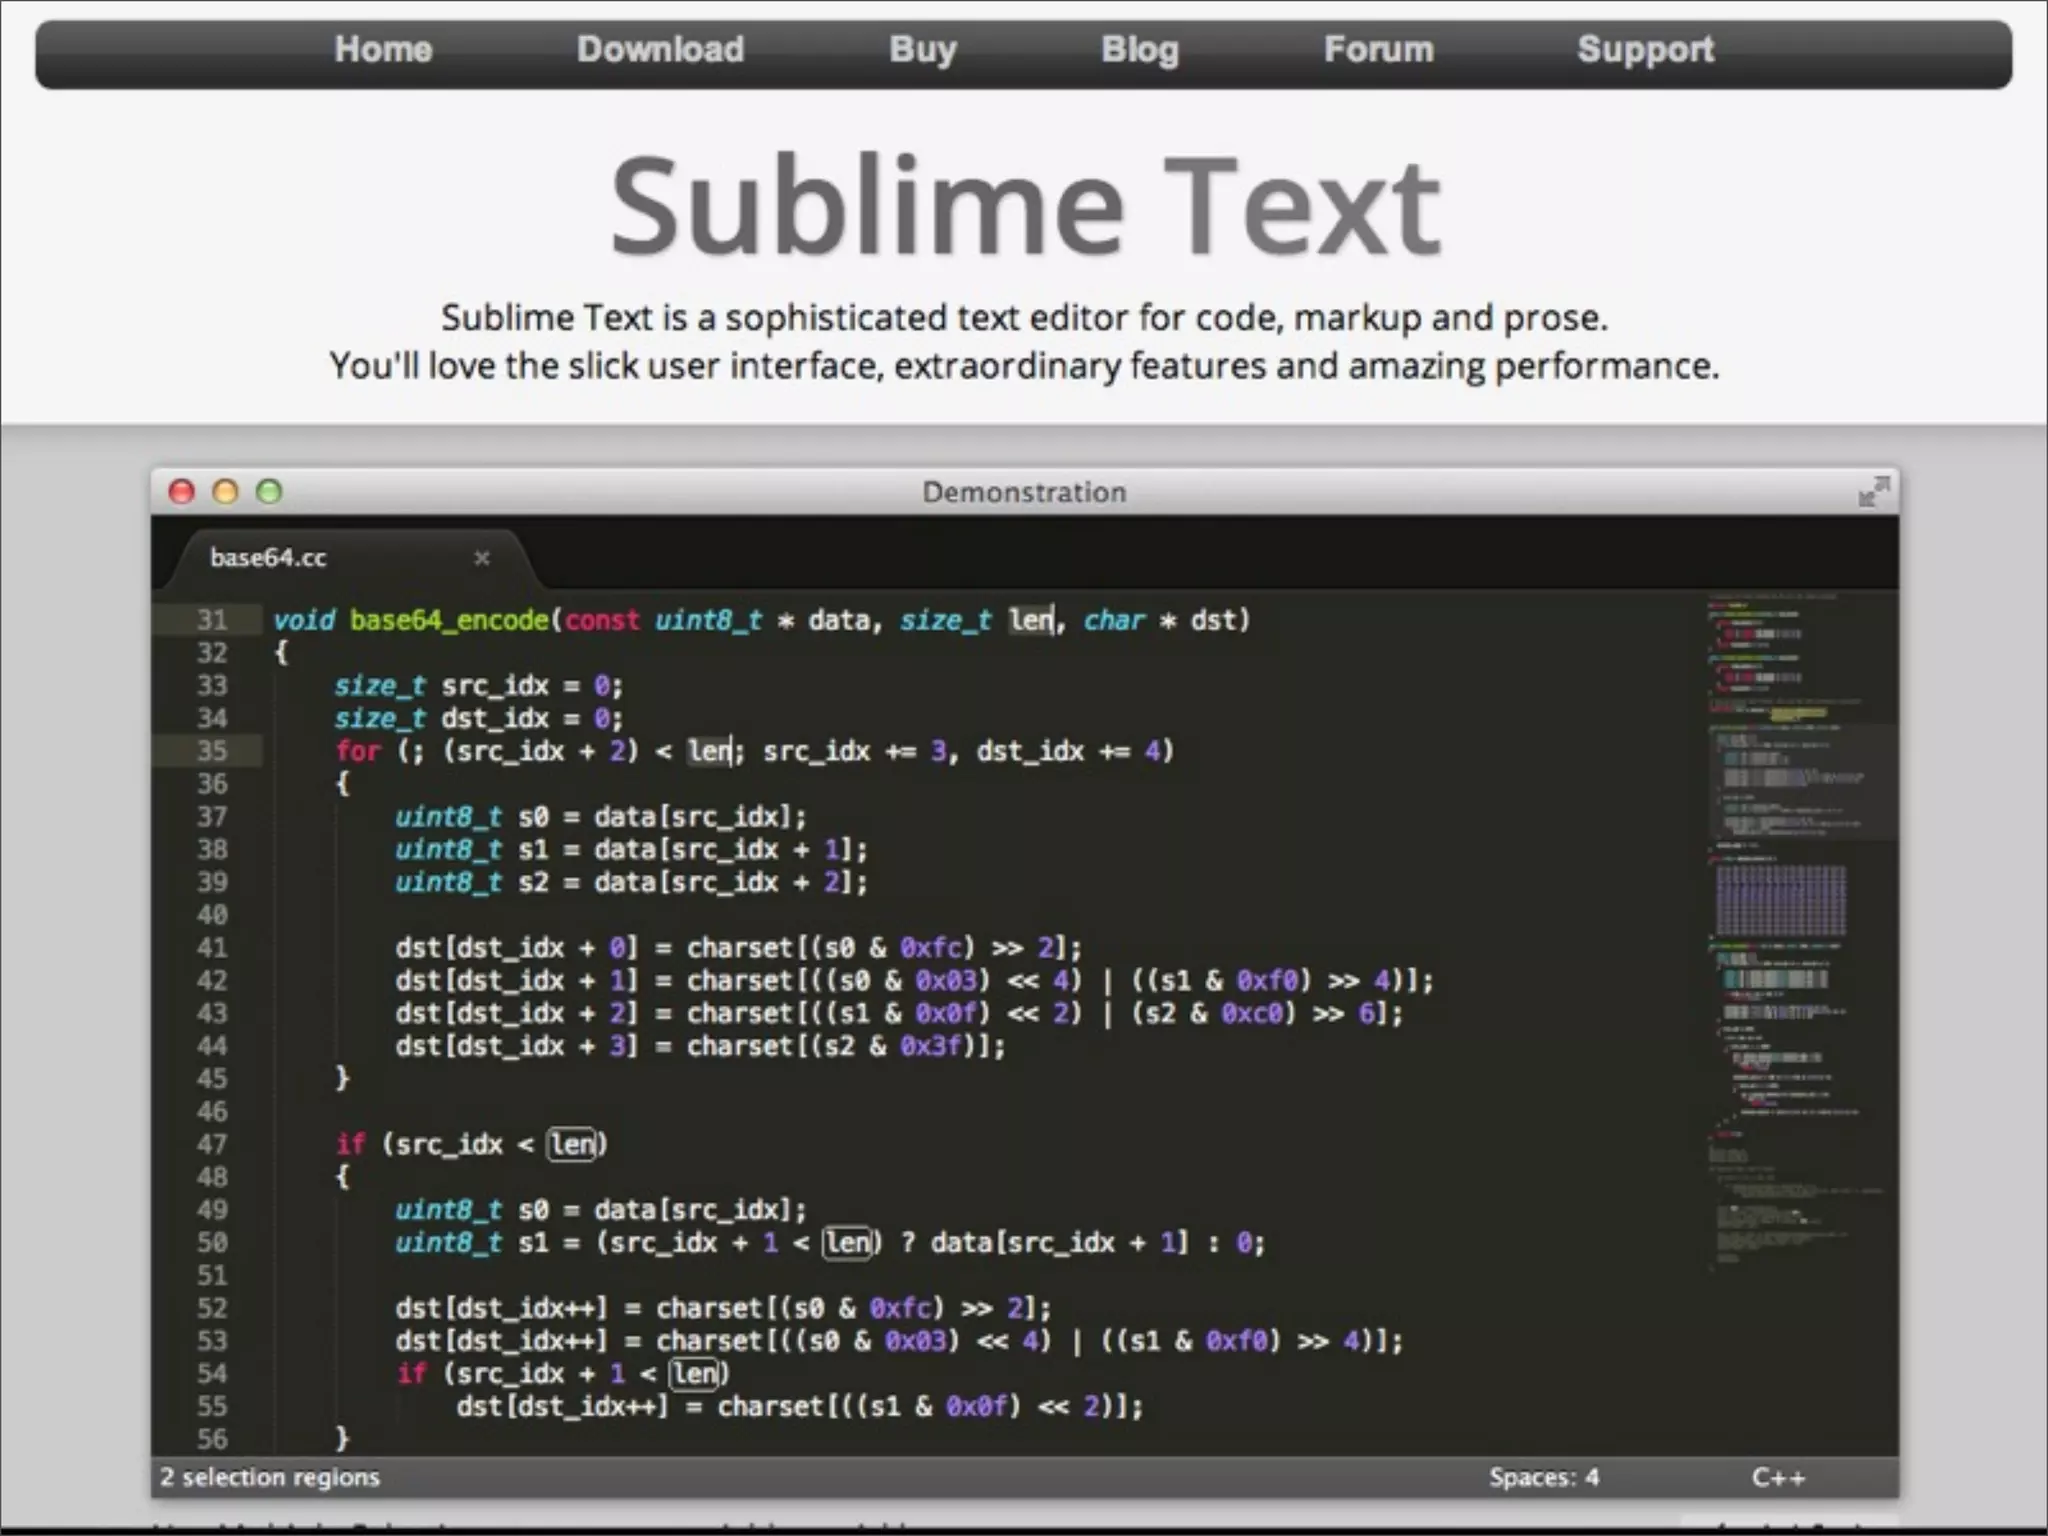Navigate to the Support page
This screenshot has height=1536, width=2048.
(1645, 50)
